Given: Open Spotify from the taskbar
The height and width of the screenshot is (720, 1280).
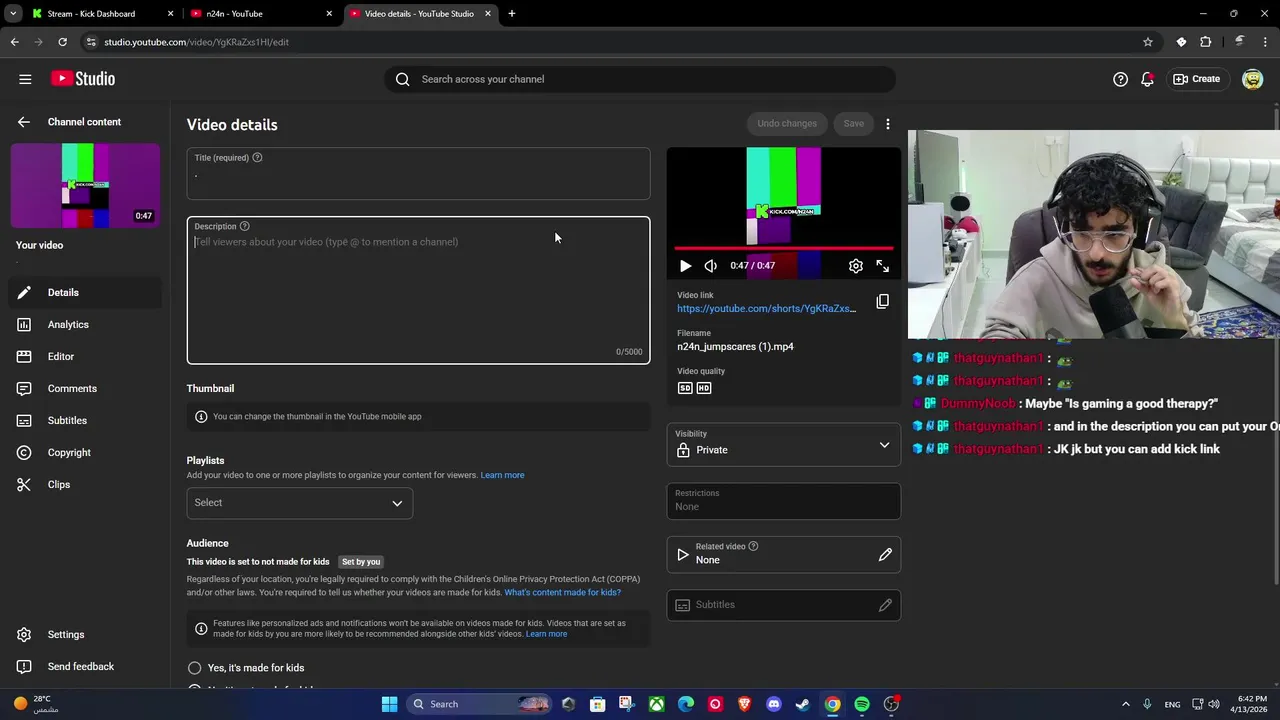Looking at the screenshot, I should [862, 704].
